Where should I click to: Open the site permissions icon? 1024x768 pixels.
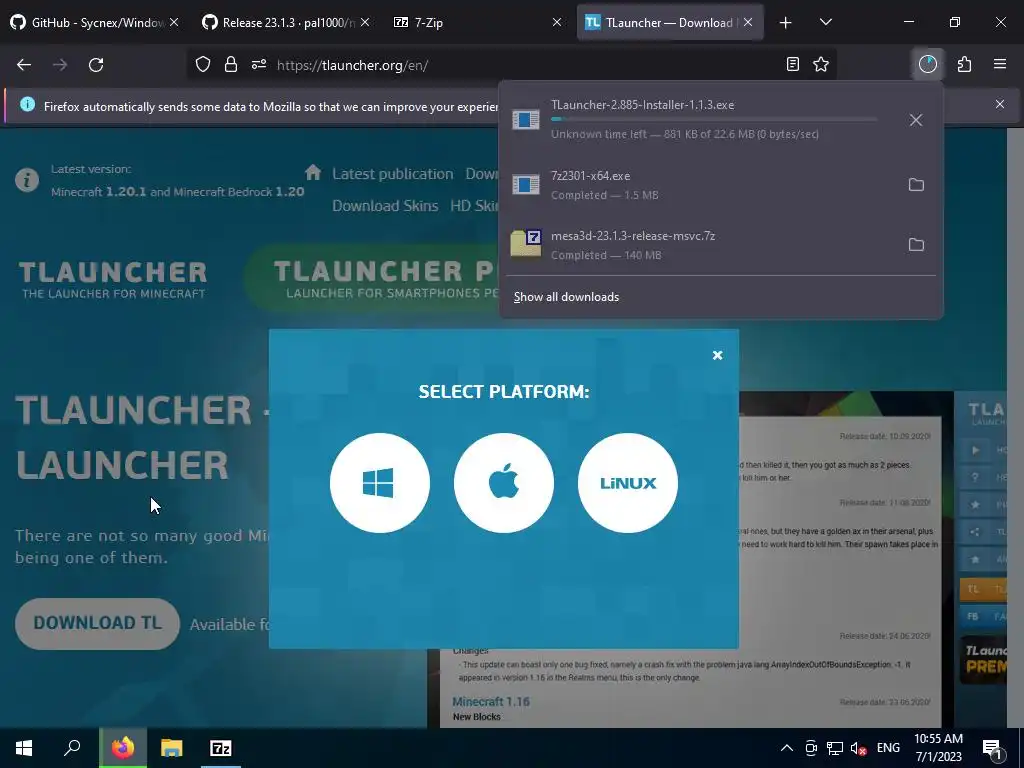259,65
